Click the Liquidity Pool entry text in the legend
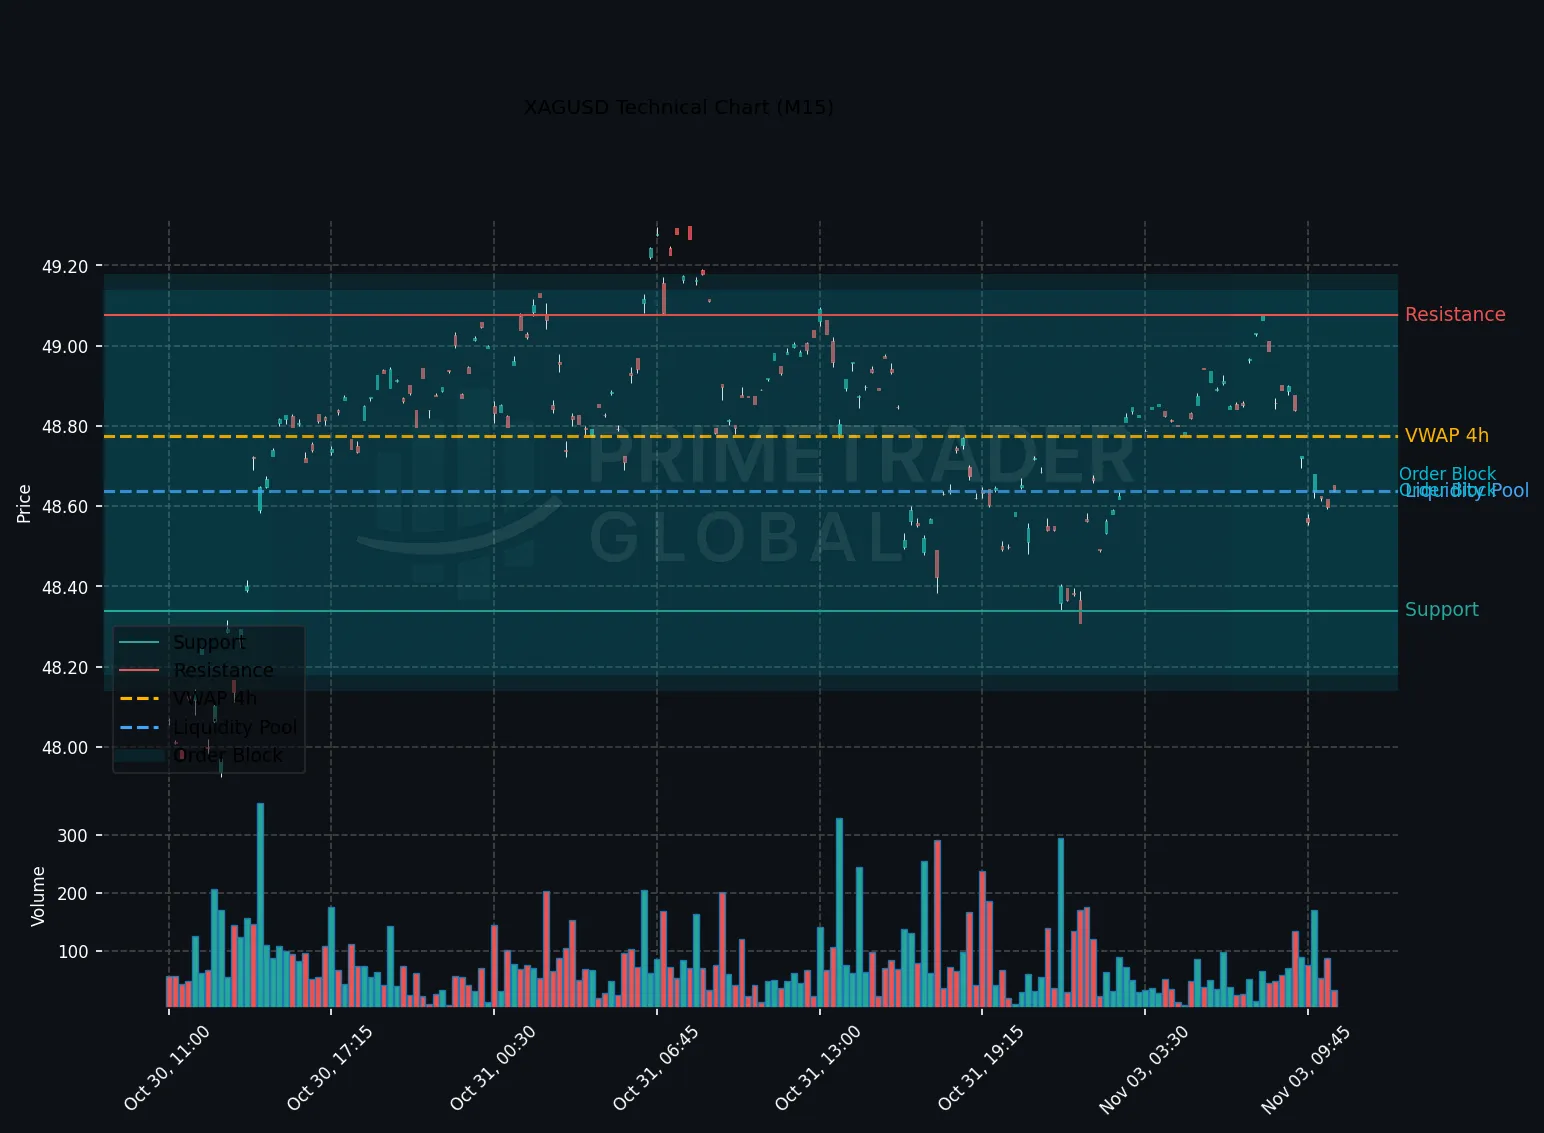The width and height of the screenshot is (1544, 1133). click(x=236, y=727)
